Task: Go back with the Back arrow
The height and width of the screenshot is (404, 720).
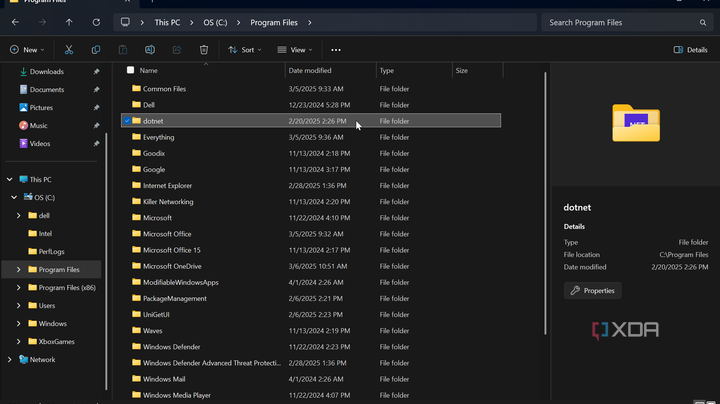Action: [x=15, y=22]
